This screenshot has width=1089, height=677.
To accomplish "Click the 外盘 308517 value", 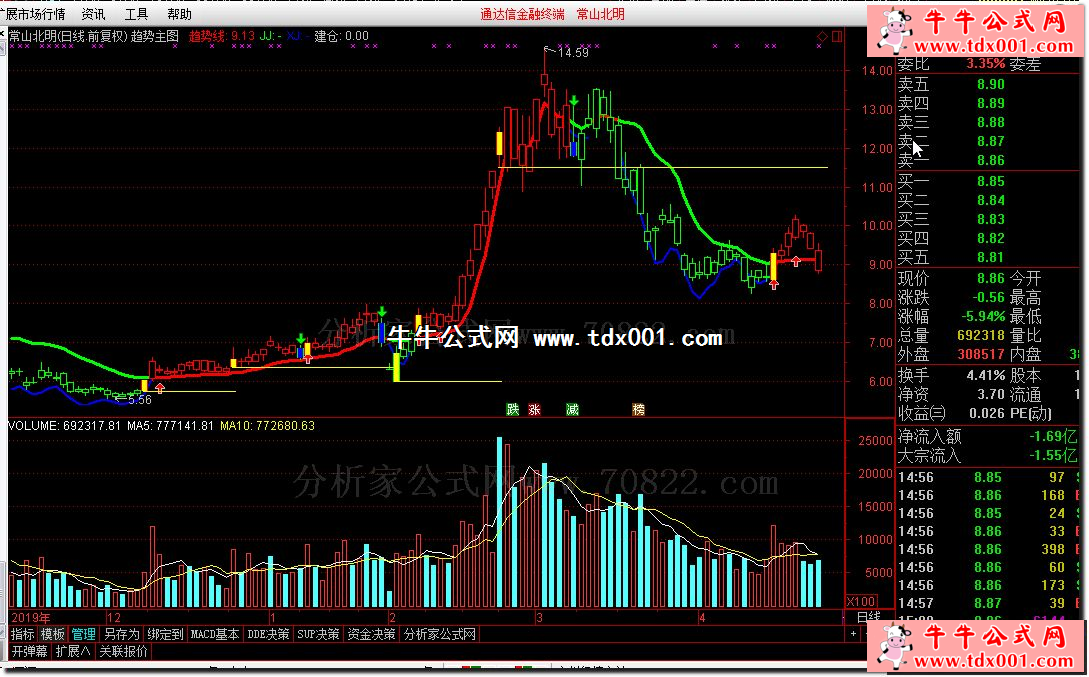I will point(981,354).
